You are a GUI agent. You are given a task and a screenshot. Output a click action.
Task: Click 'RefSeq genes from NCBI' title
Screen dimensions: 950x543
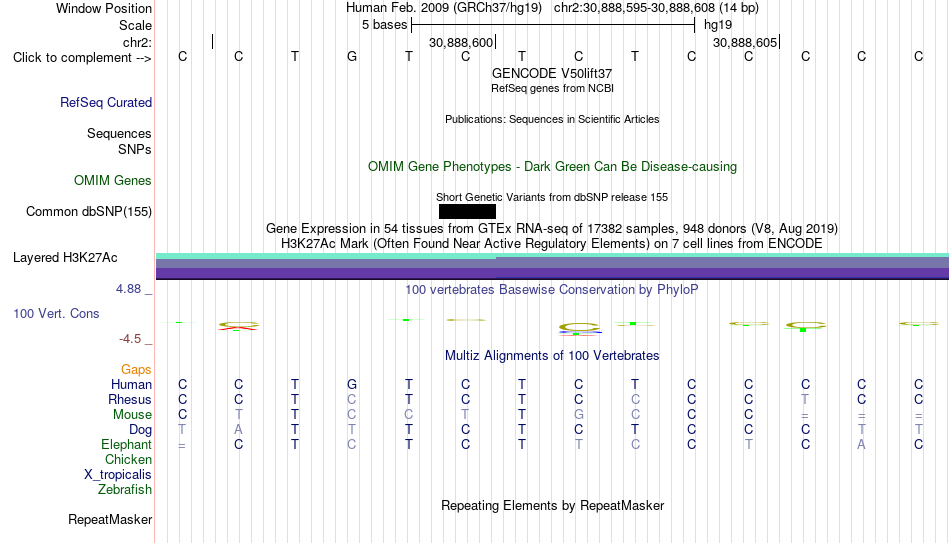553,88
